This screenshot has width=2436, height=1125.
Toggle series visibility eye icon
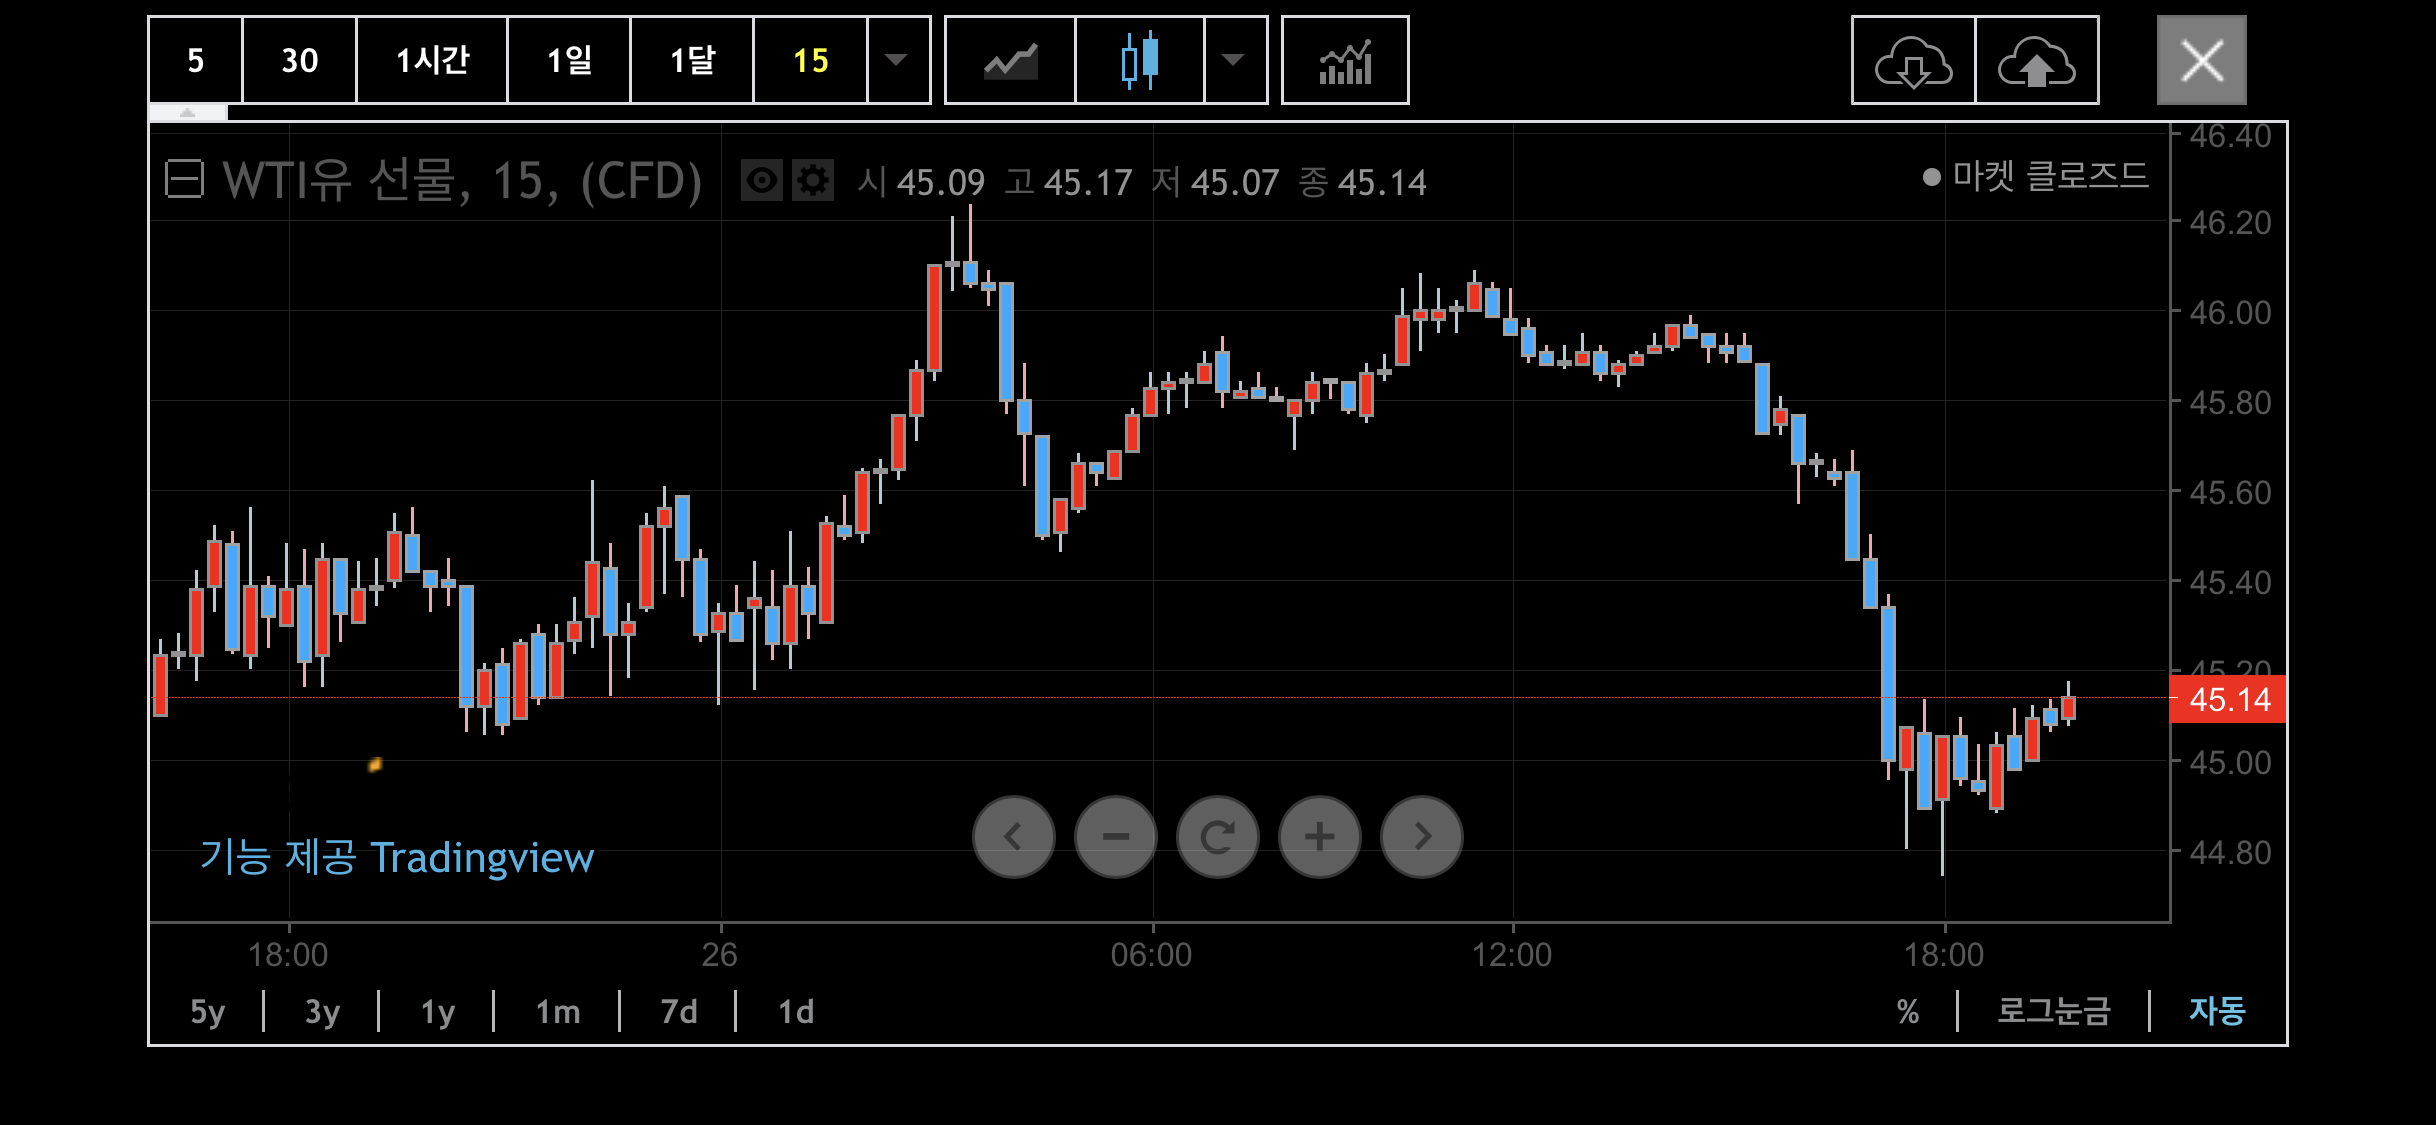762,181
